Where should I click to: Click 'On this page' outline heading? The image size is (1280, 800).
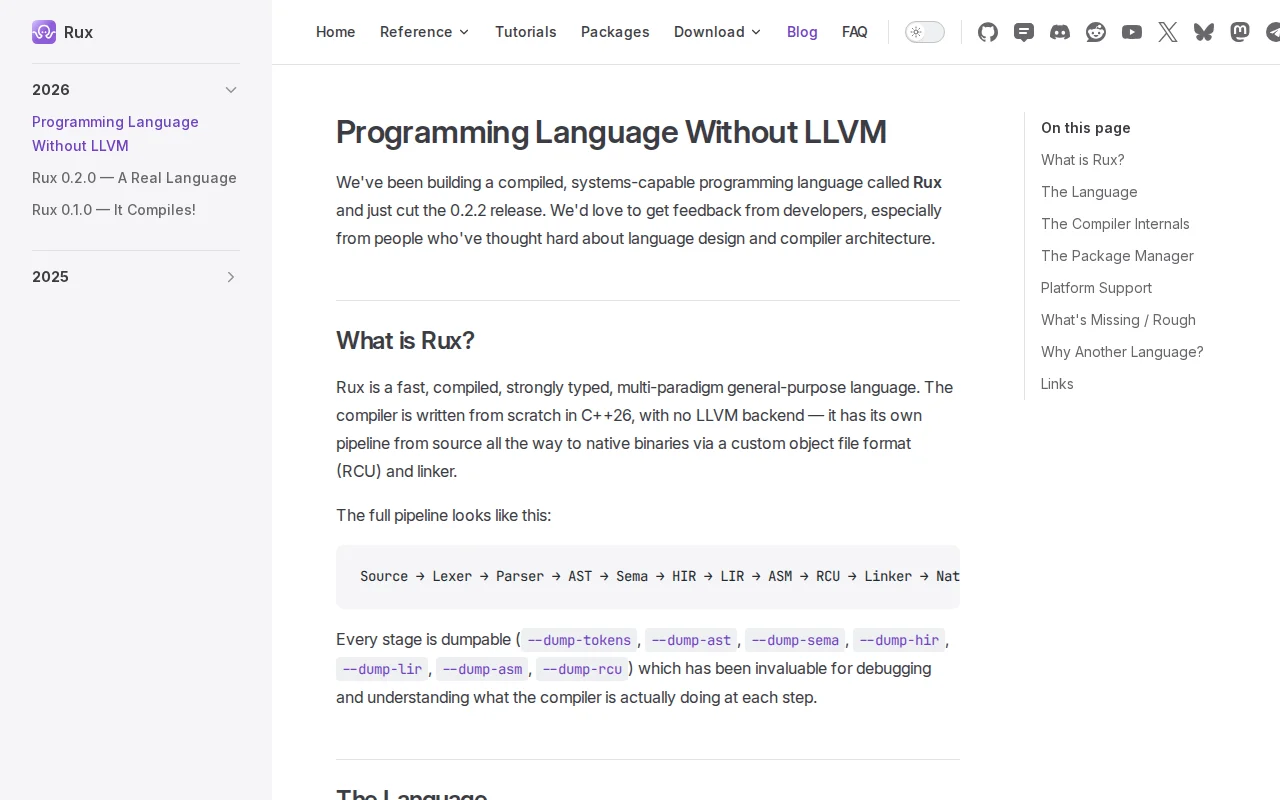pos(1086,128)
